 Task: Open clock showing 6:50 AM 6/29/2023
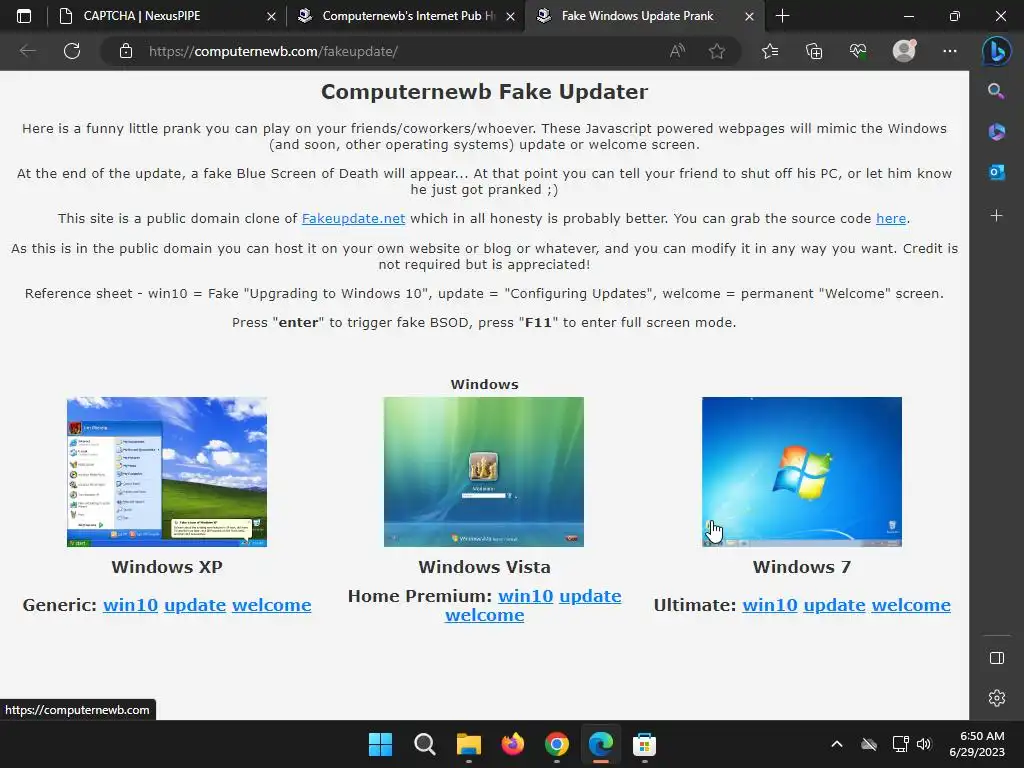pyautogui.click(x=977, y=744)
